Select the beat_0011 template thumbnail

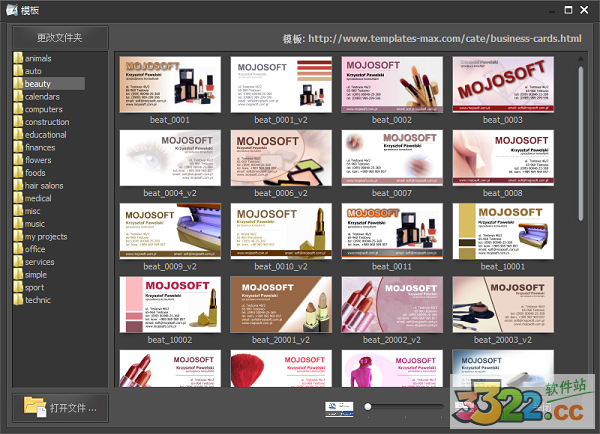tap(392, 231)
